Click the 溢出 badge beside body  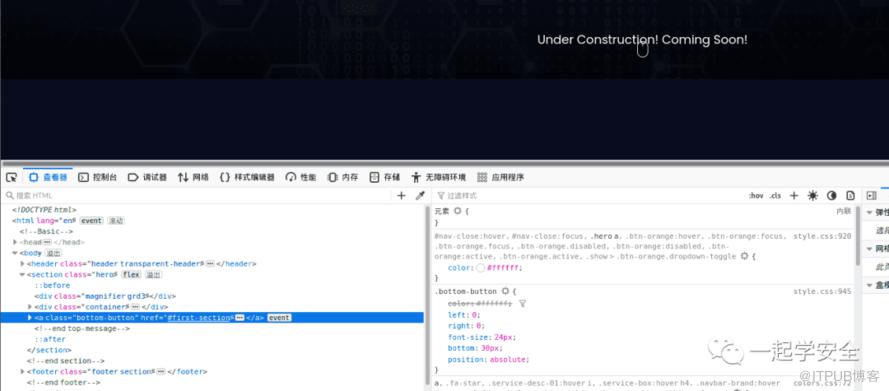click(53, 253)
